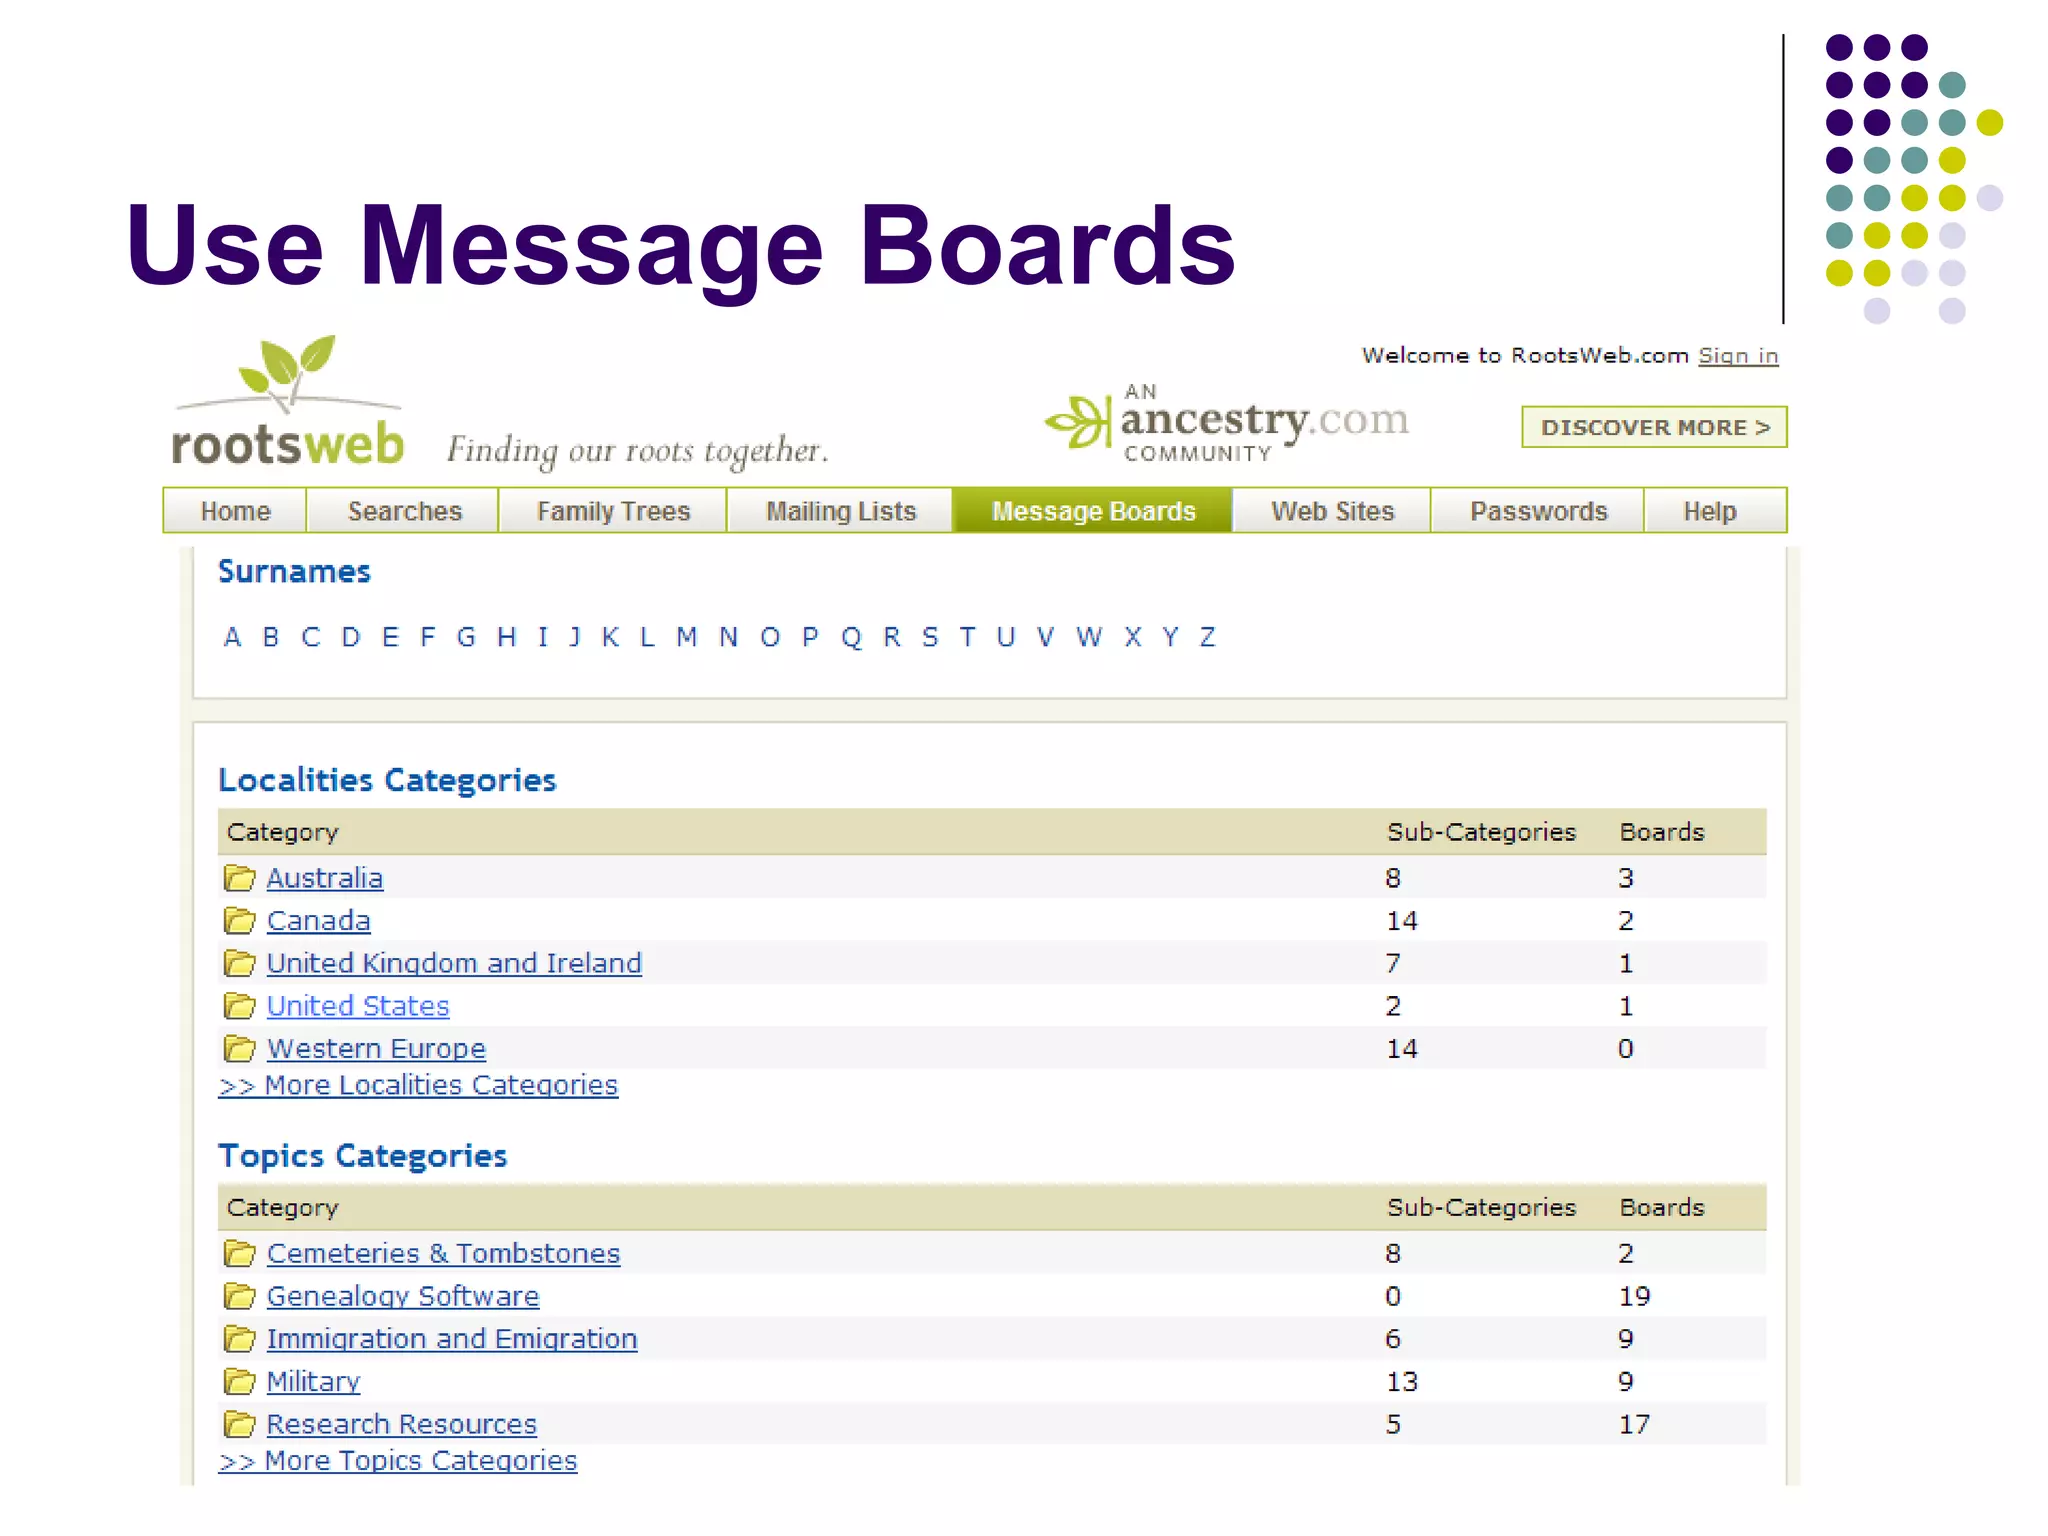Viewport: 2048px width, 1536px height.
Task: Browse surnames starting with M
Action: click(x=686, y=637)
